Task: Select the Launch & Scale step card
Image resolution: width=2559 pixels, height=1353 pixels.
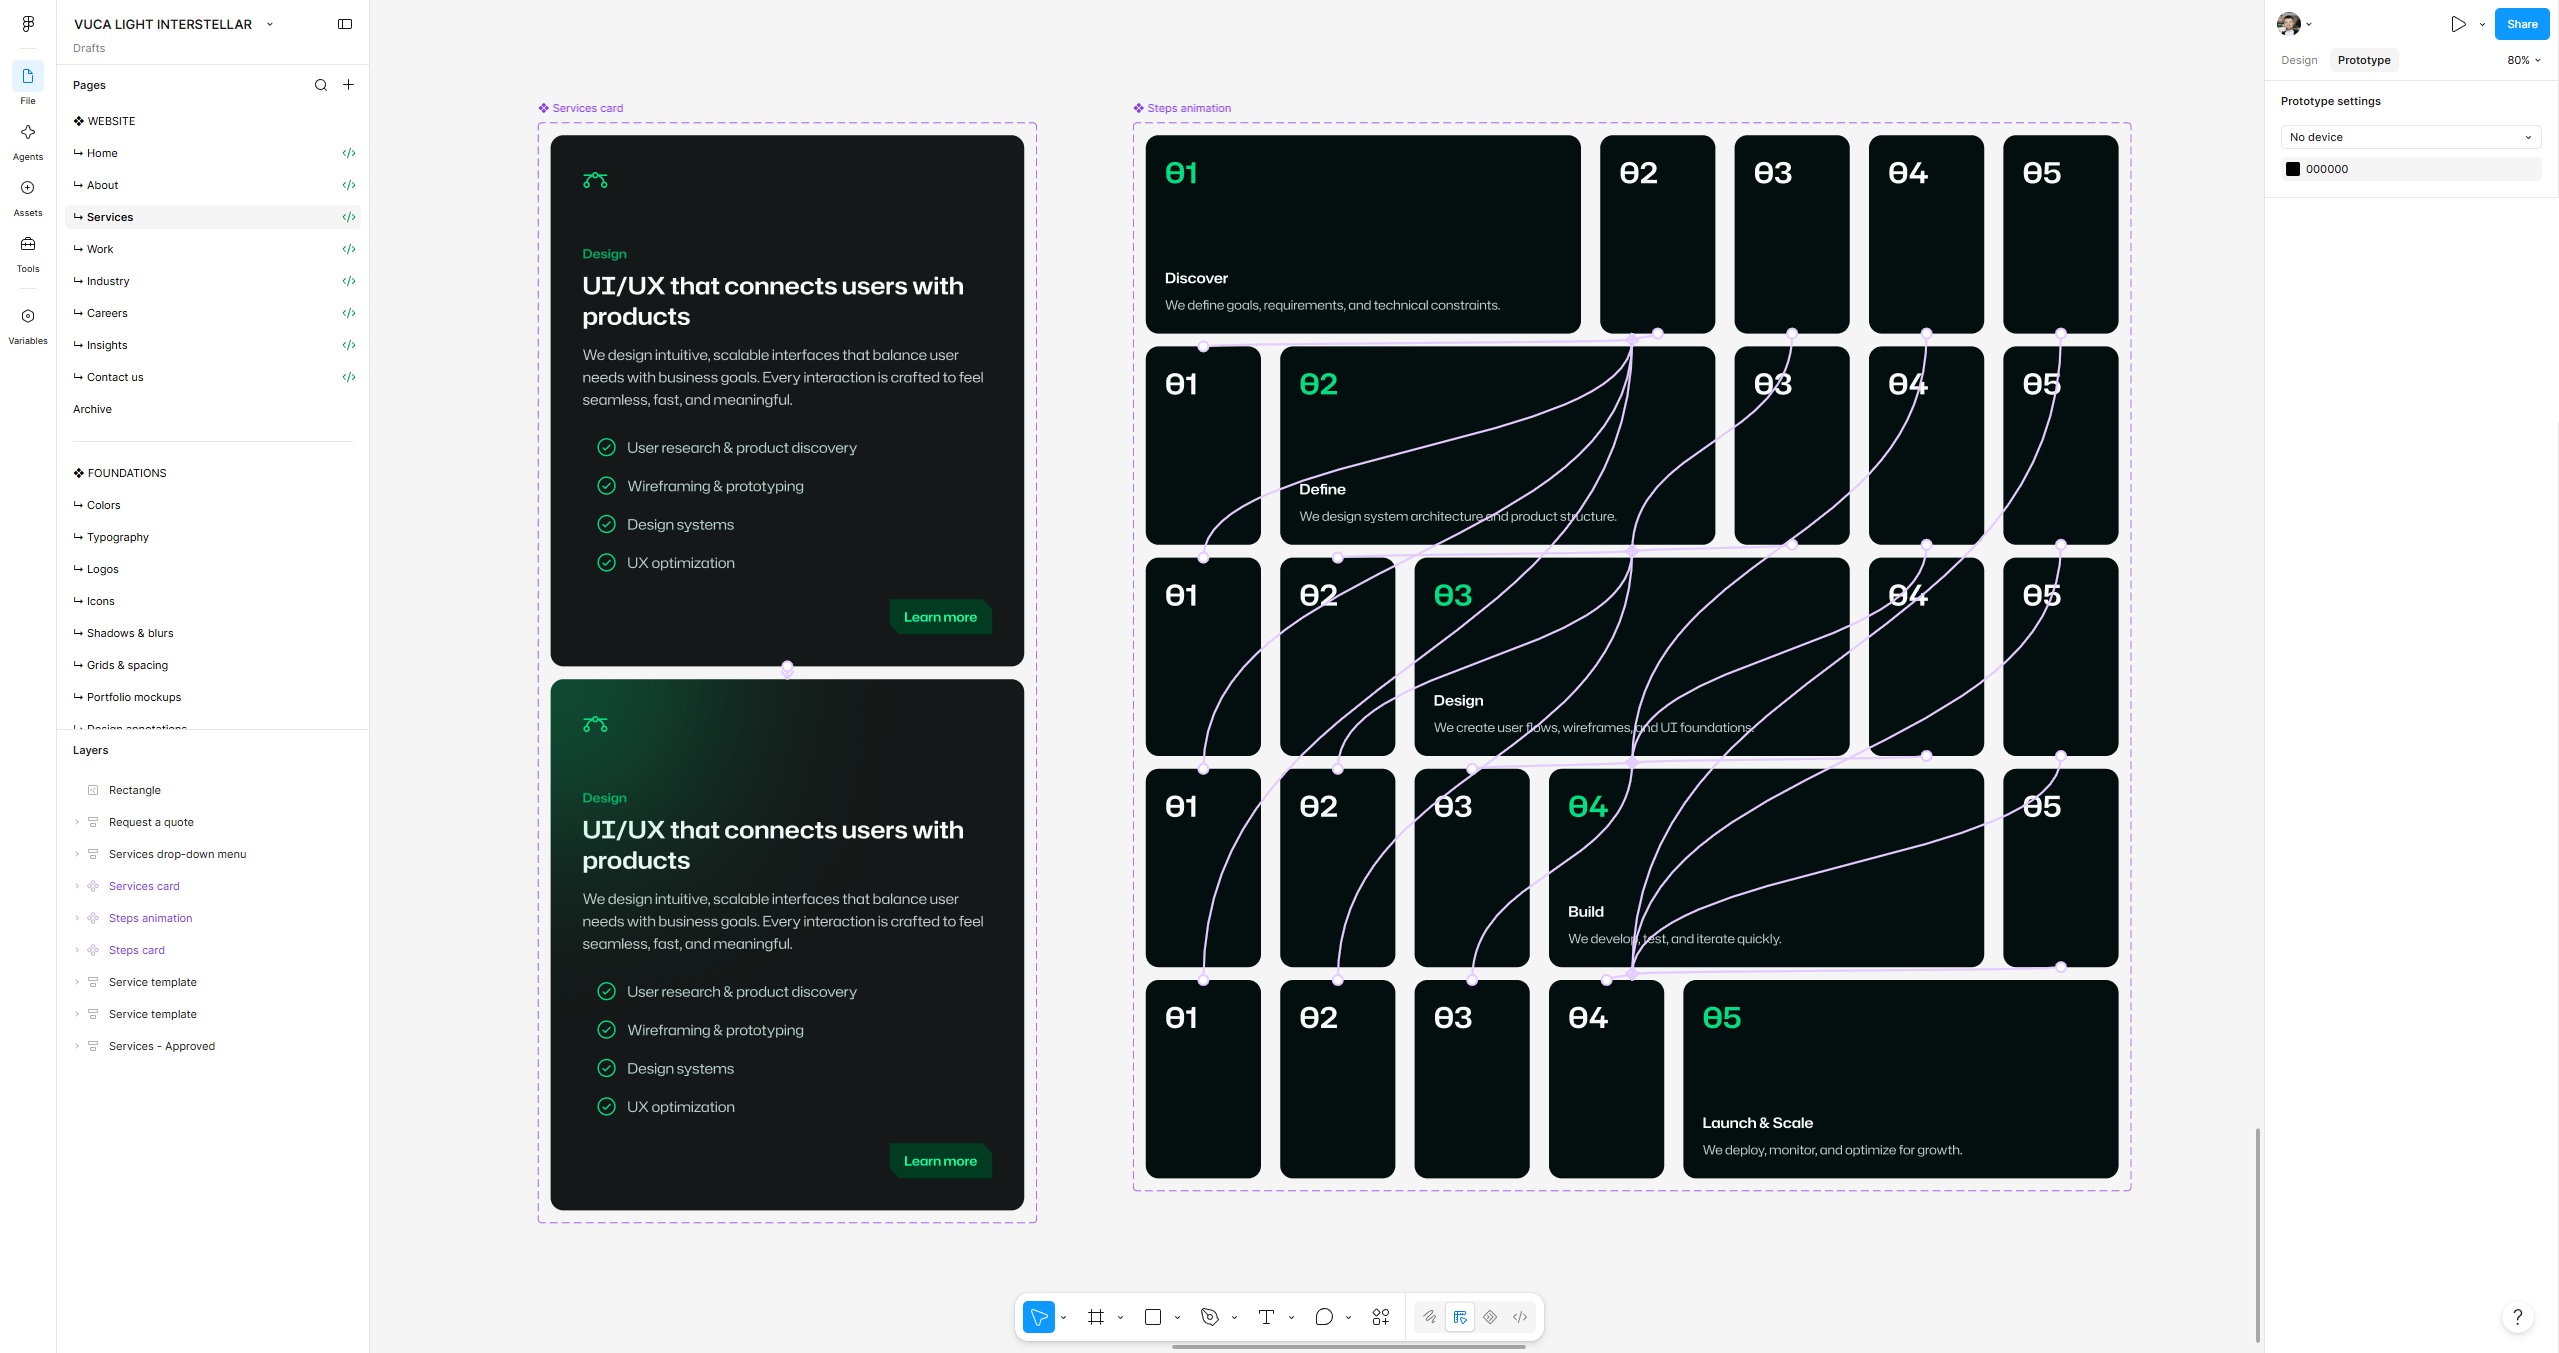Action: (x=1900, y=1079)
